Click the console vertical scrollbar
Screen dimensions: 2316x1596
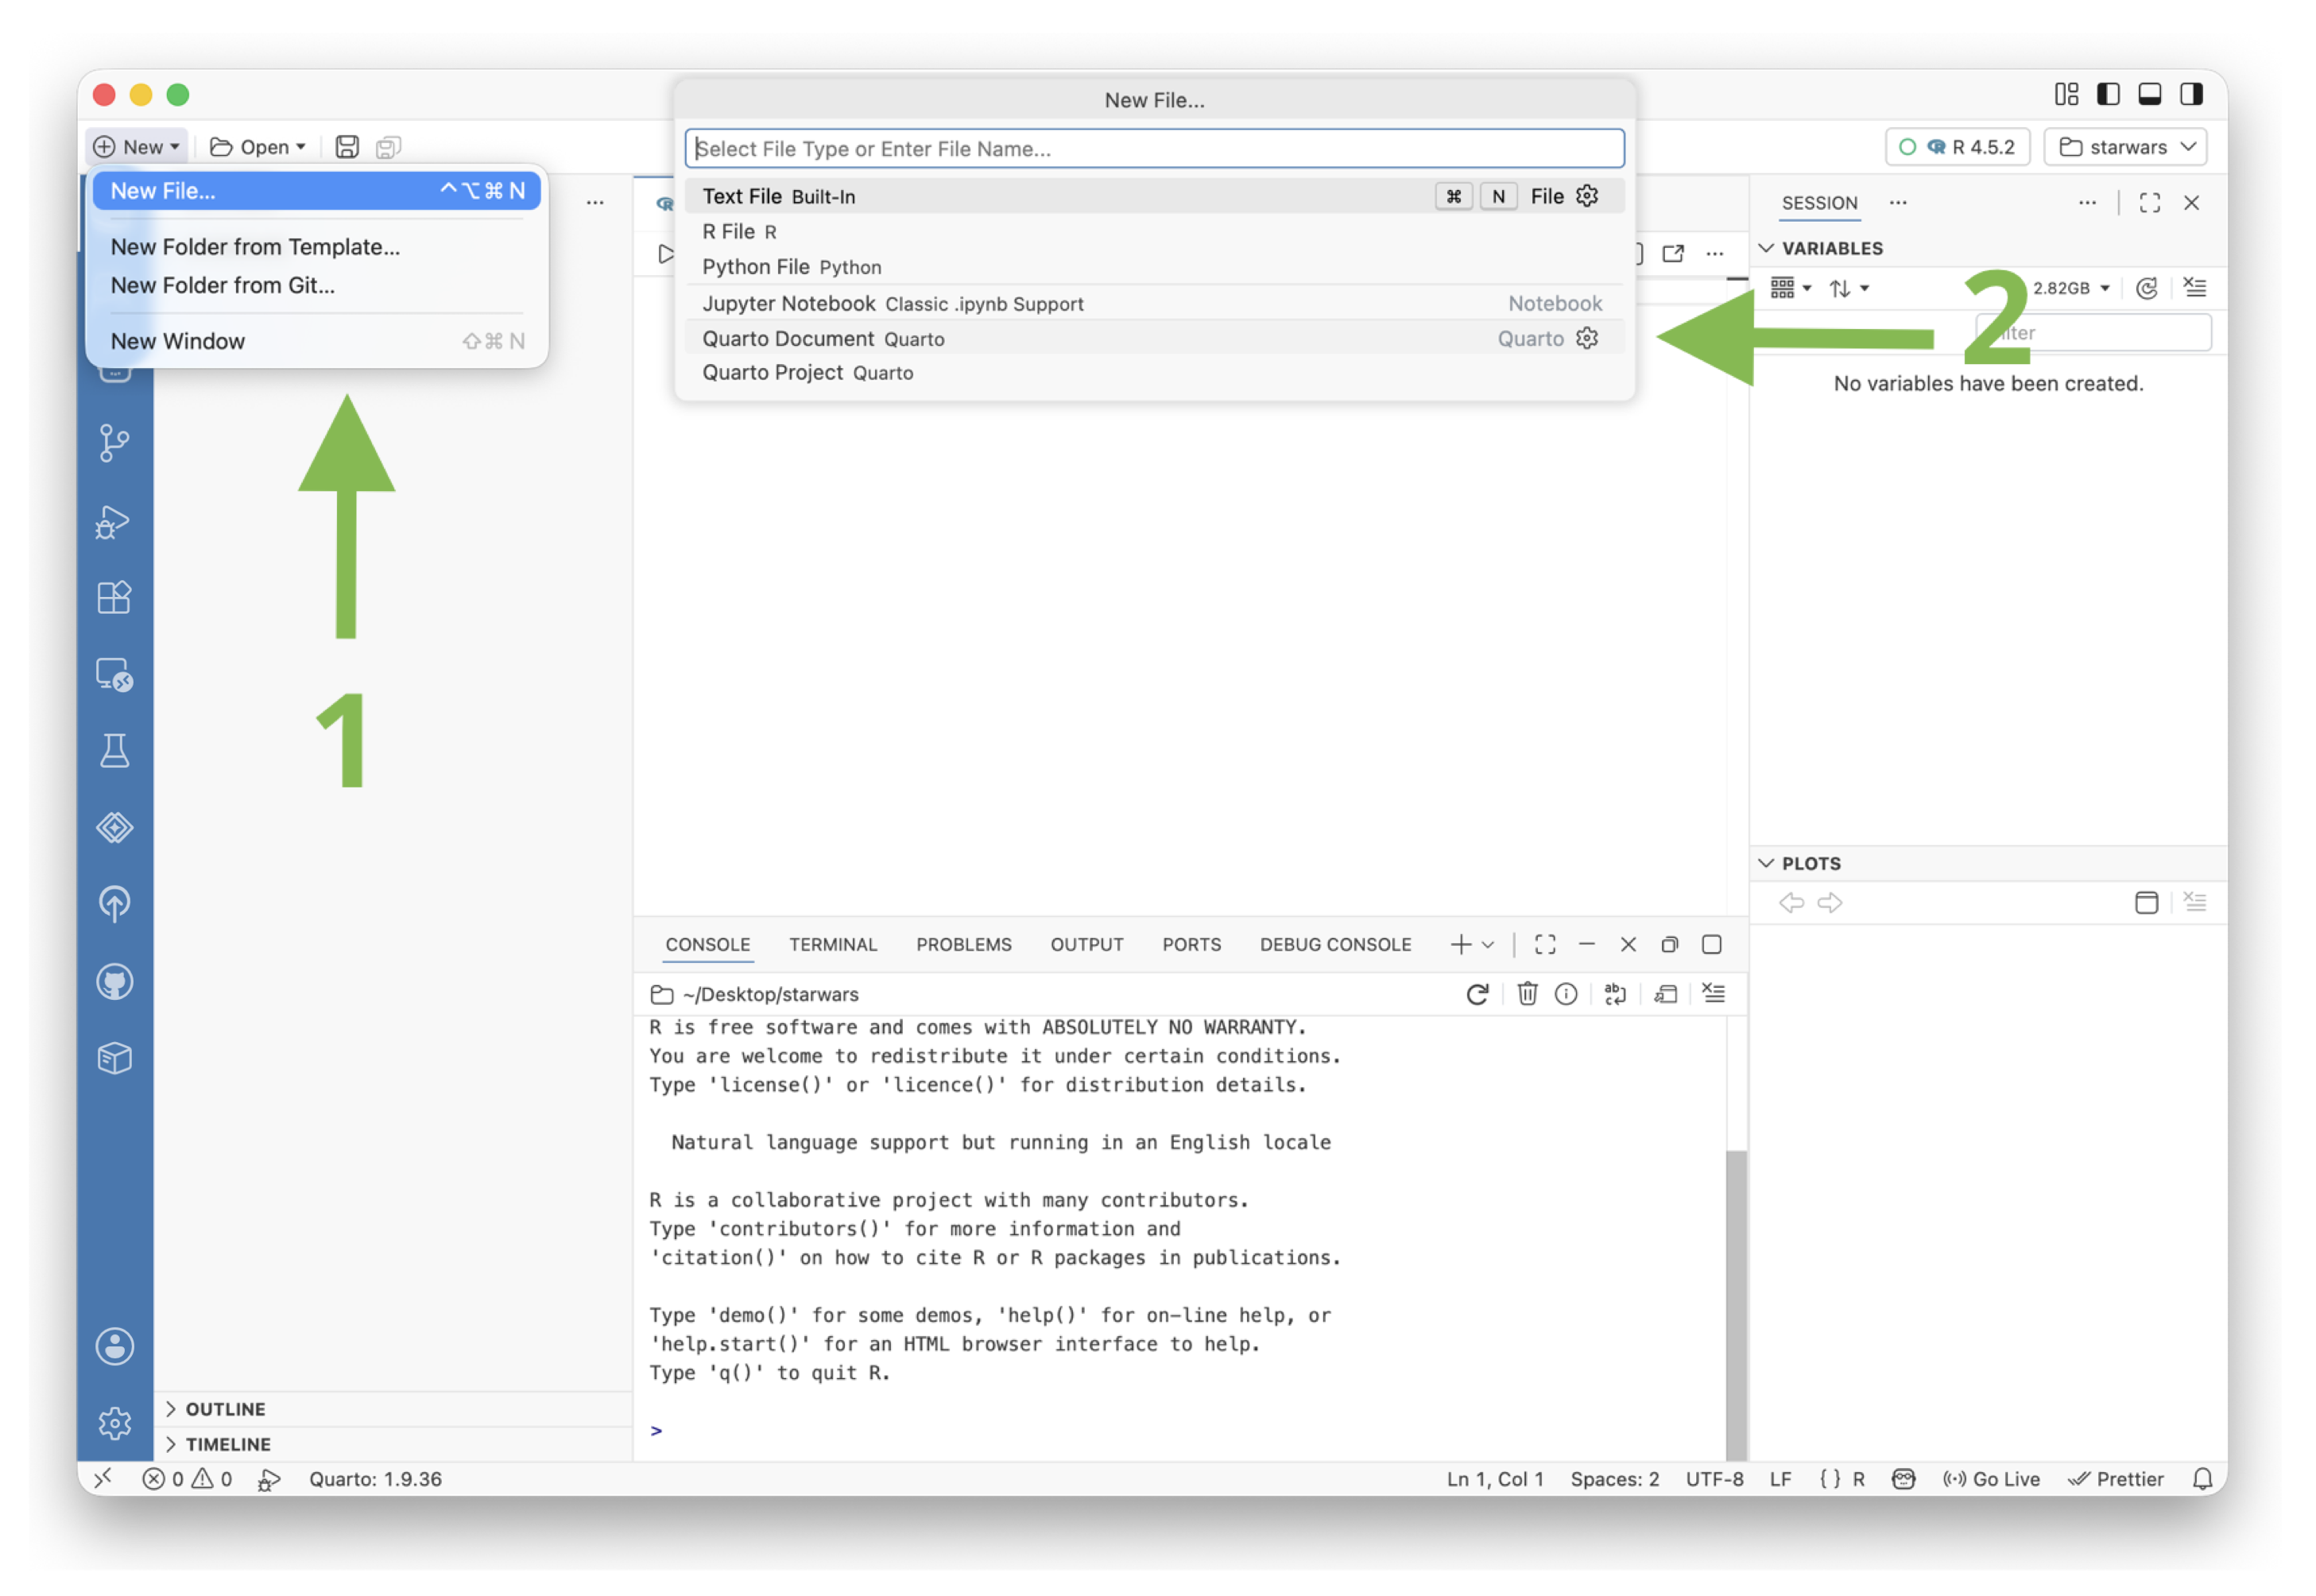tap(1736, 1305)
